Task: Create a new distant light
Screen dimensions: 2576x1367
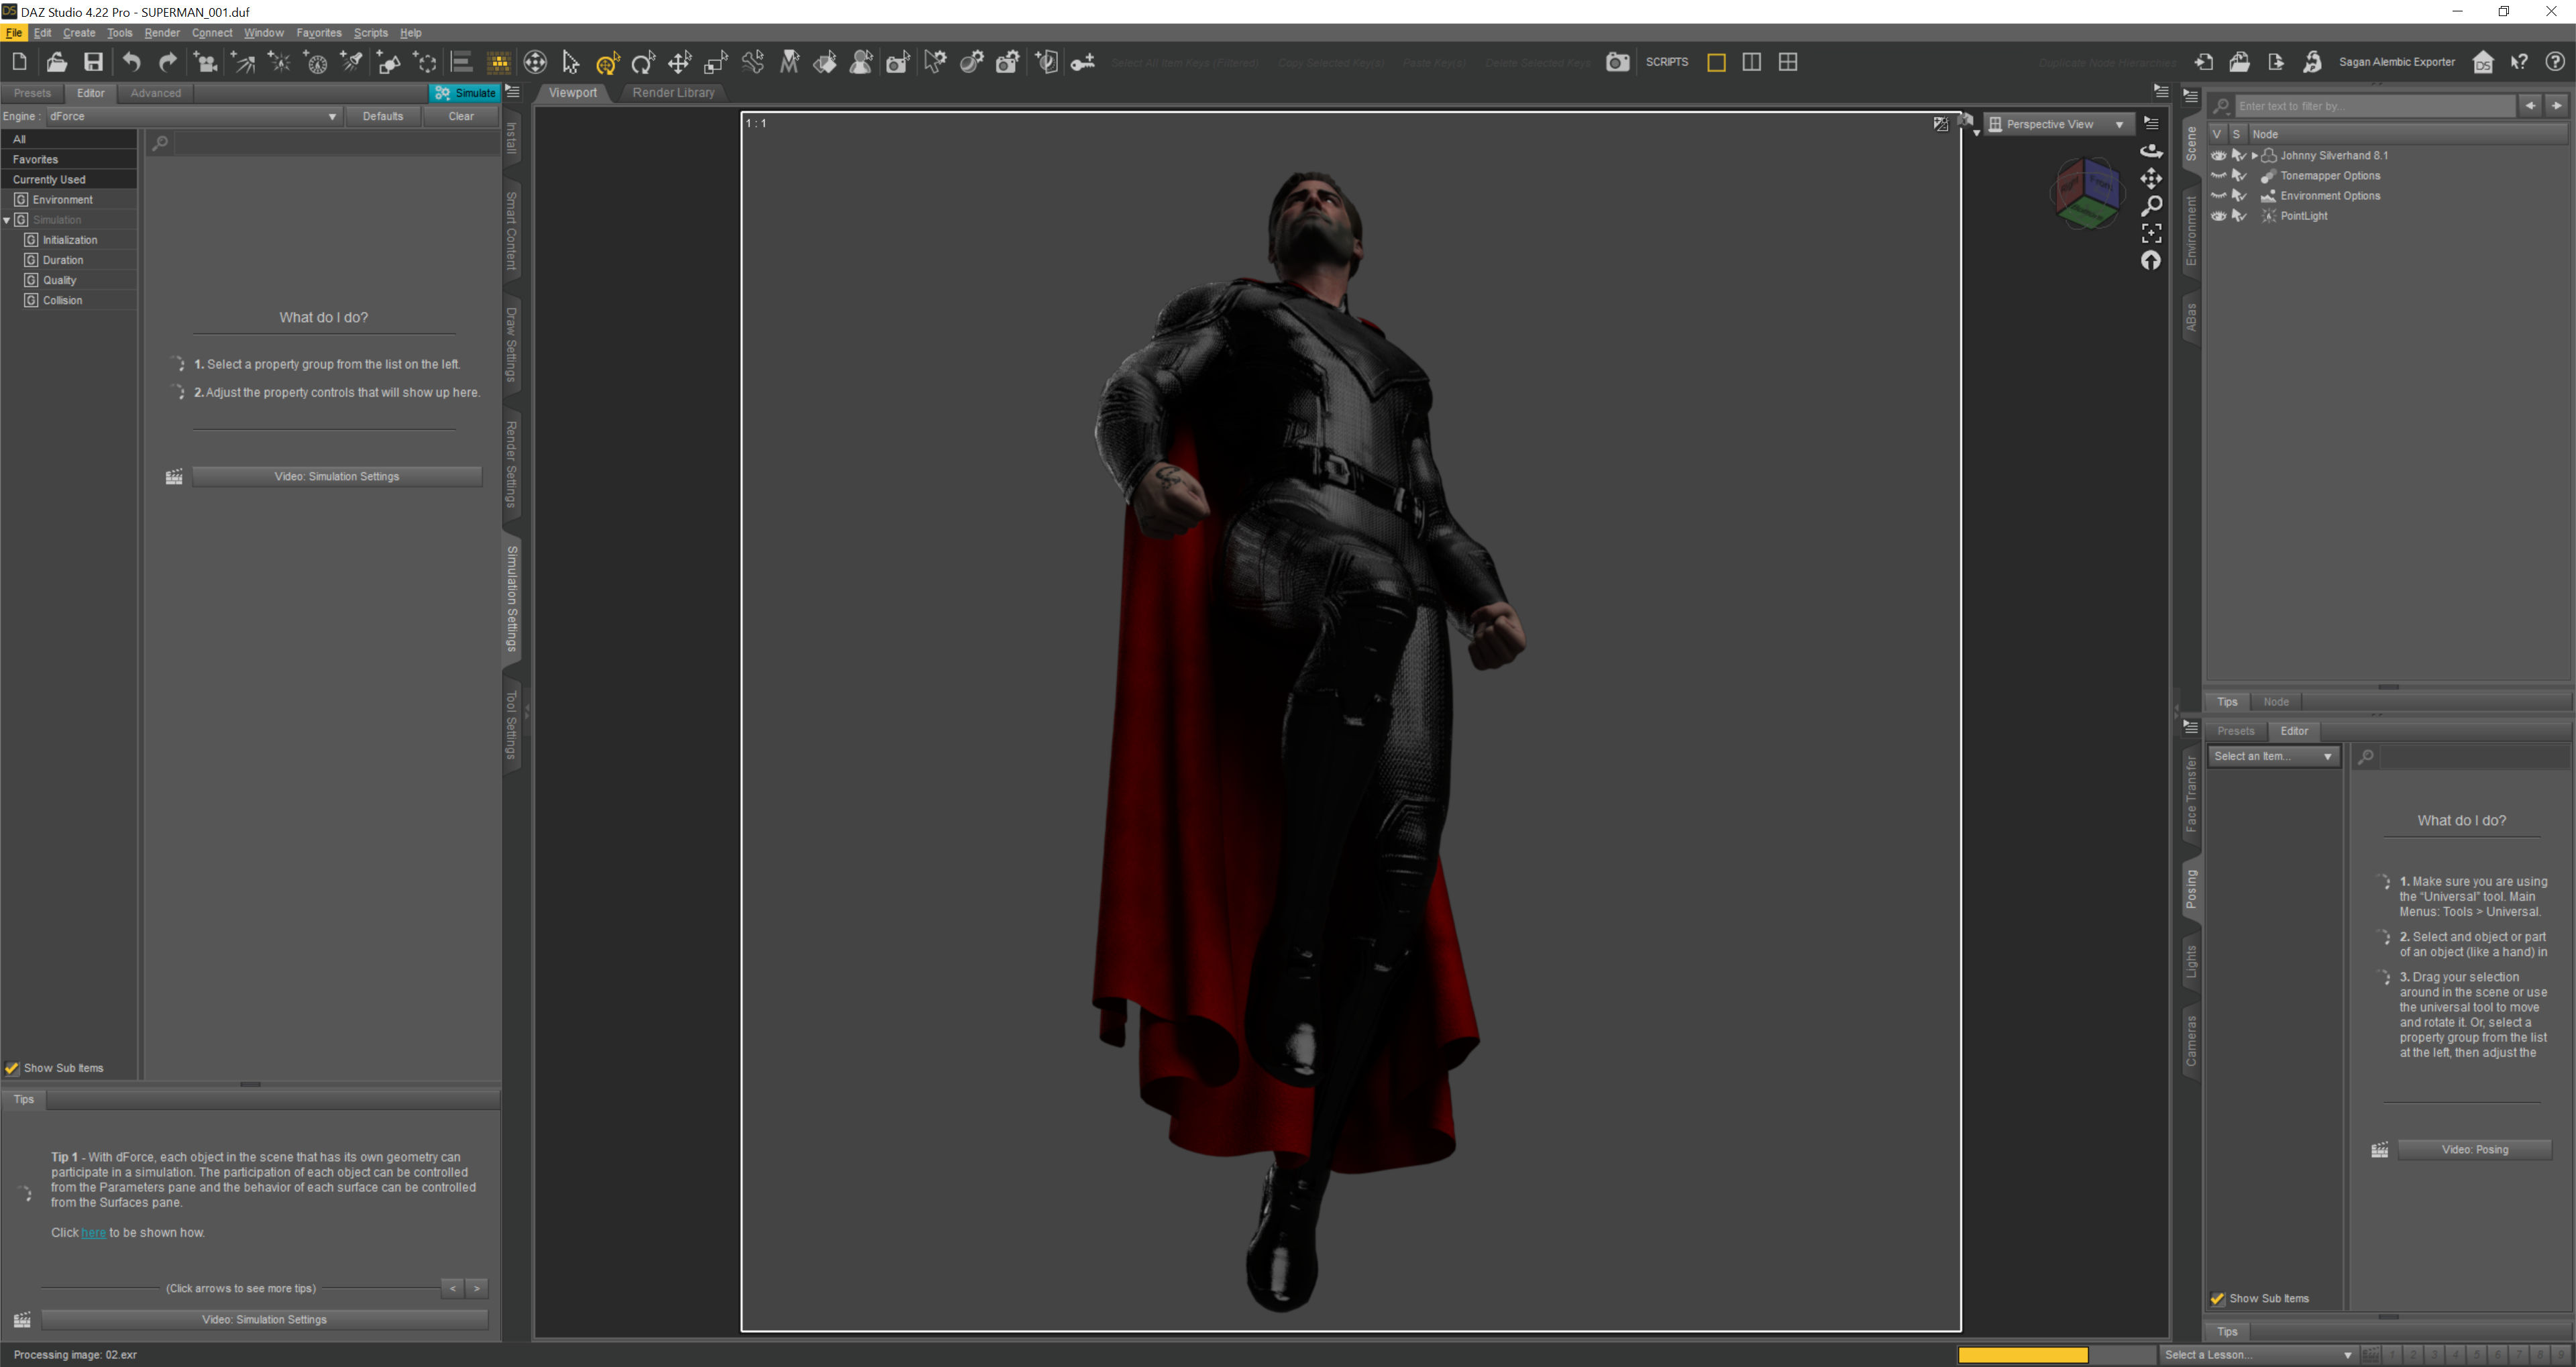Action: click(243, 62)
